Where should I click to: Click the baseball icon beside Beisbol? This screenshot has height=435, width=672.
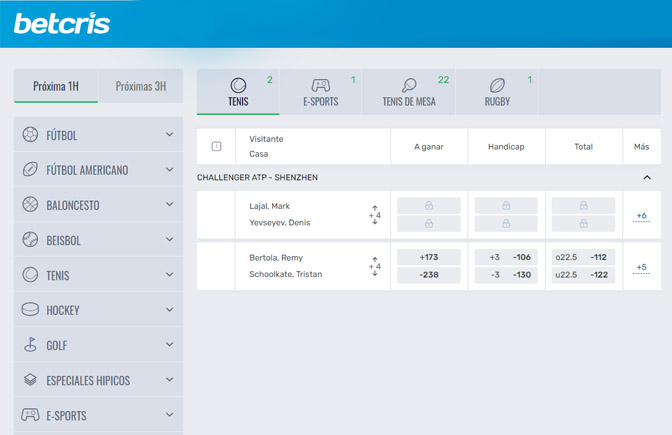[x=30, y=240]
